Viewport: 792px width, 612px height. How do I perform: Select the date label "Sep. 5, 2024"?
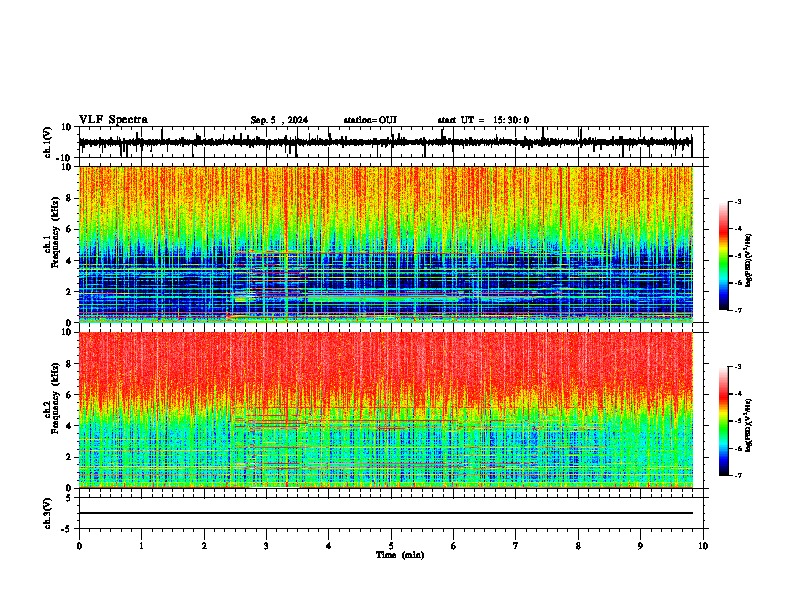pyautogui.click(x=279, y=120)
